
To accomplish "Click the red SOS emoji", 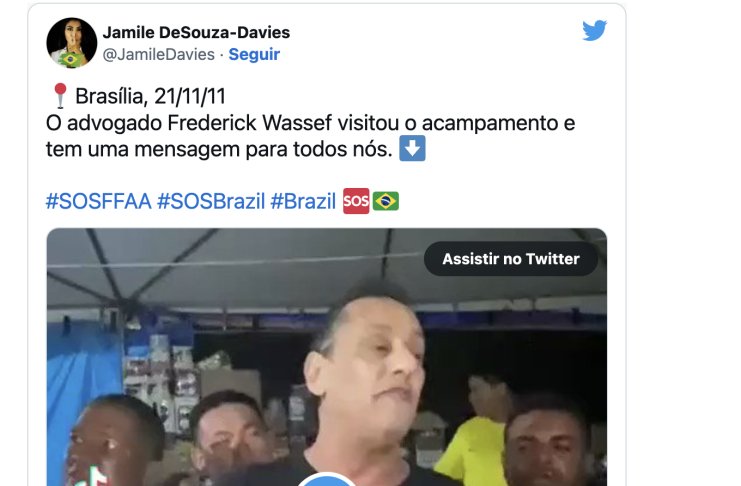I will (356, 201).
